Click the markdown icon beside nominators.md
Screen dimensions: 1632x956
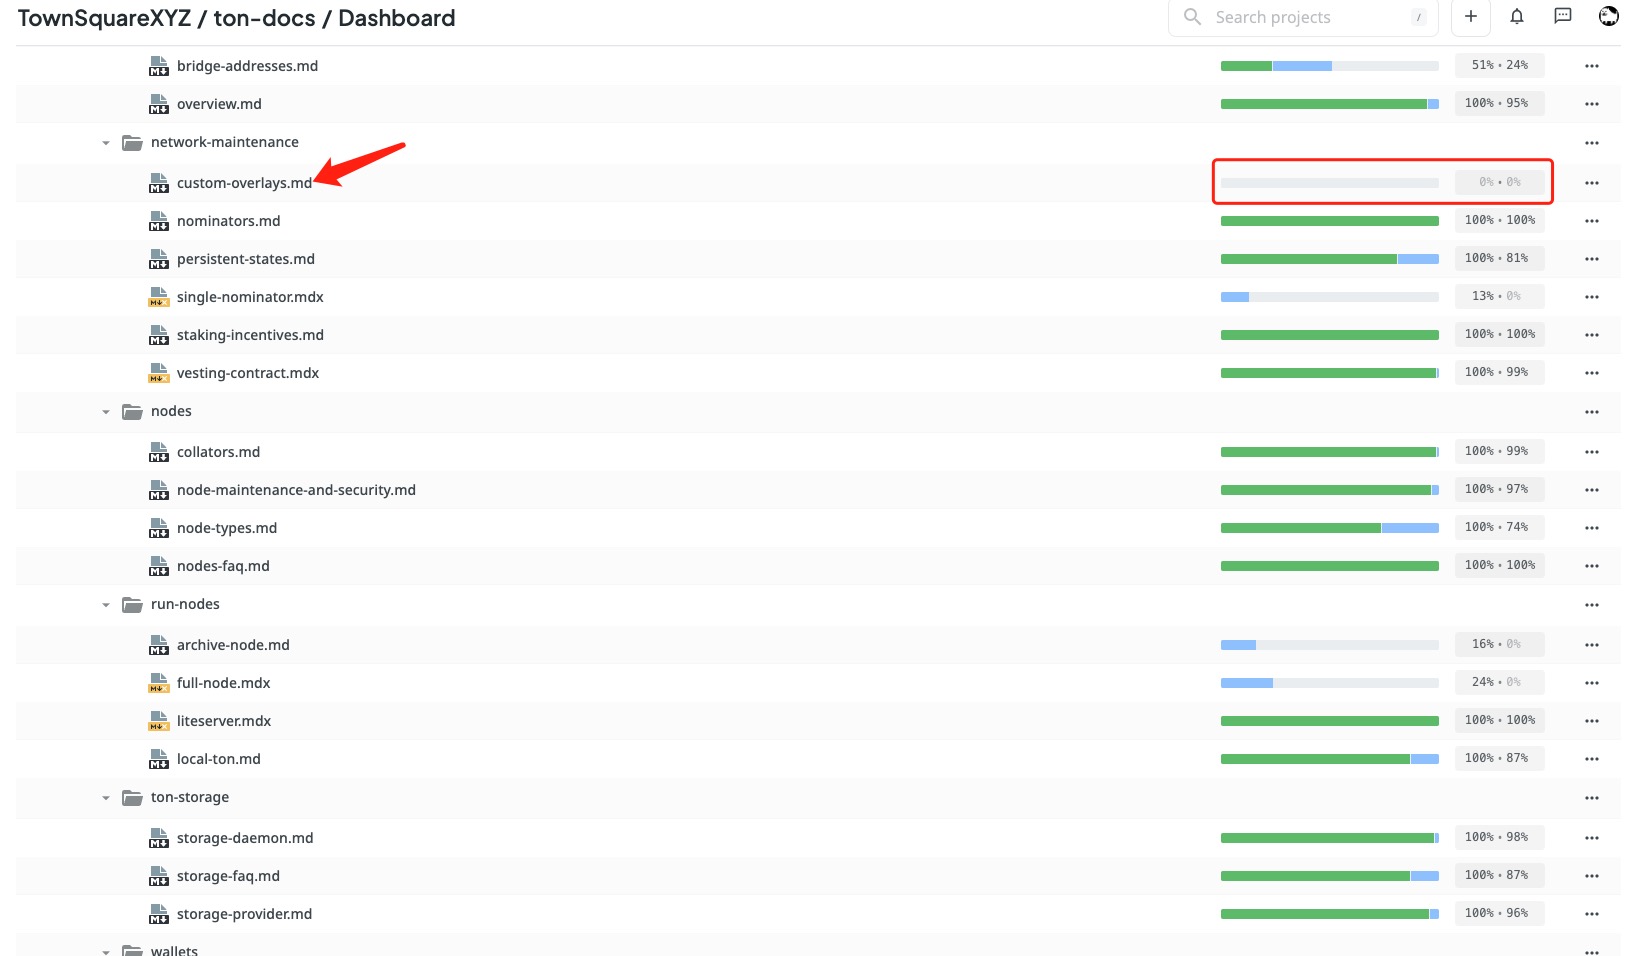(159, 221)
